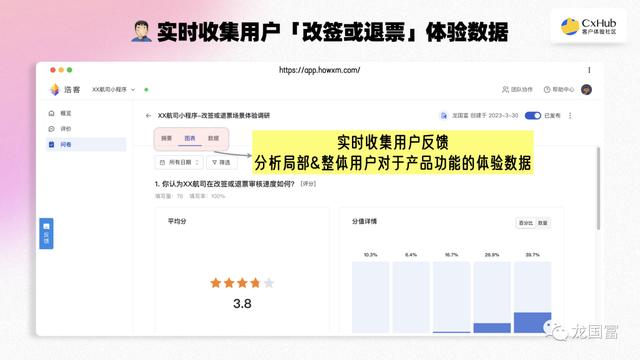Image resolution: width=640 pixels, height=360 pixels.
Task: Click the vertical scrollbar of the page
Action: tap(598, 188)
